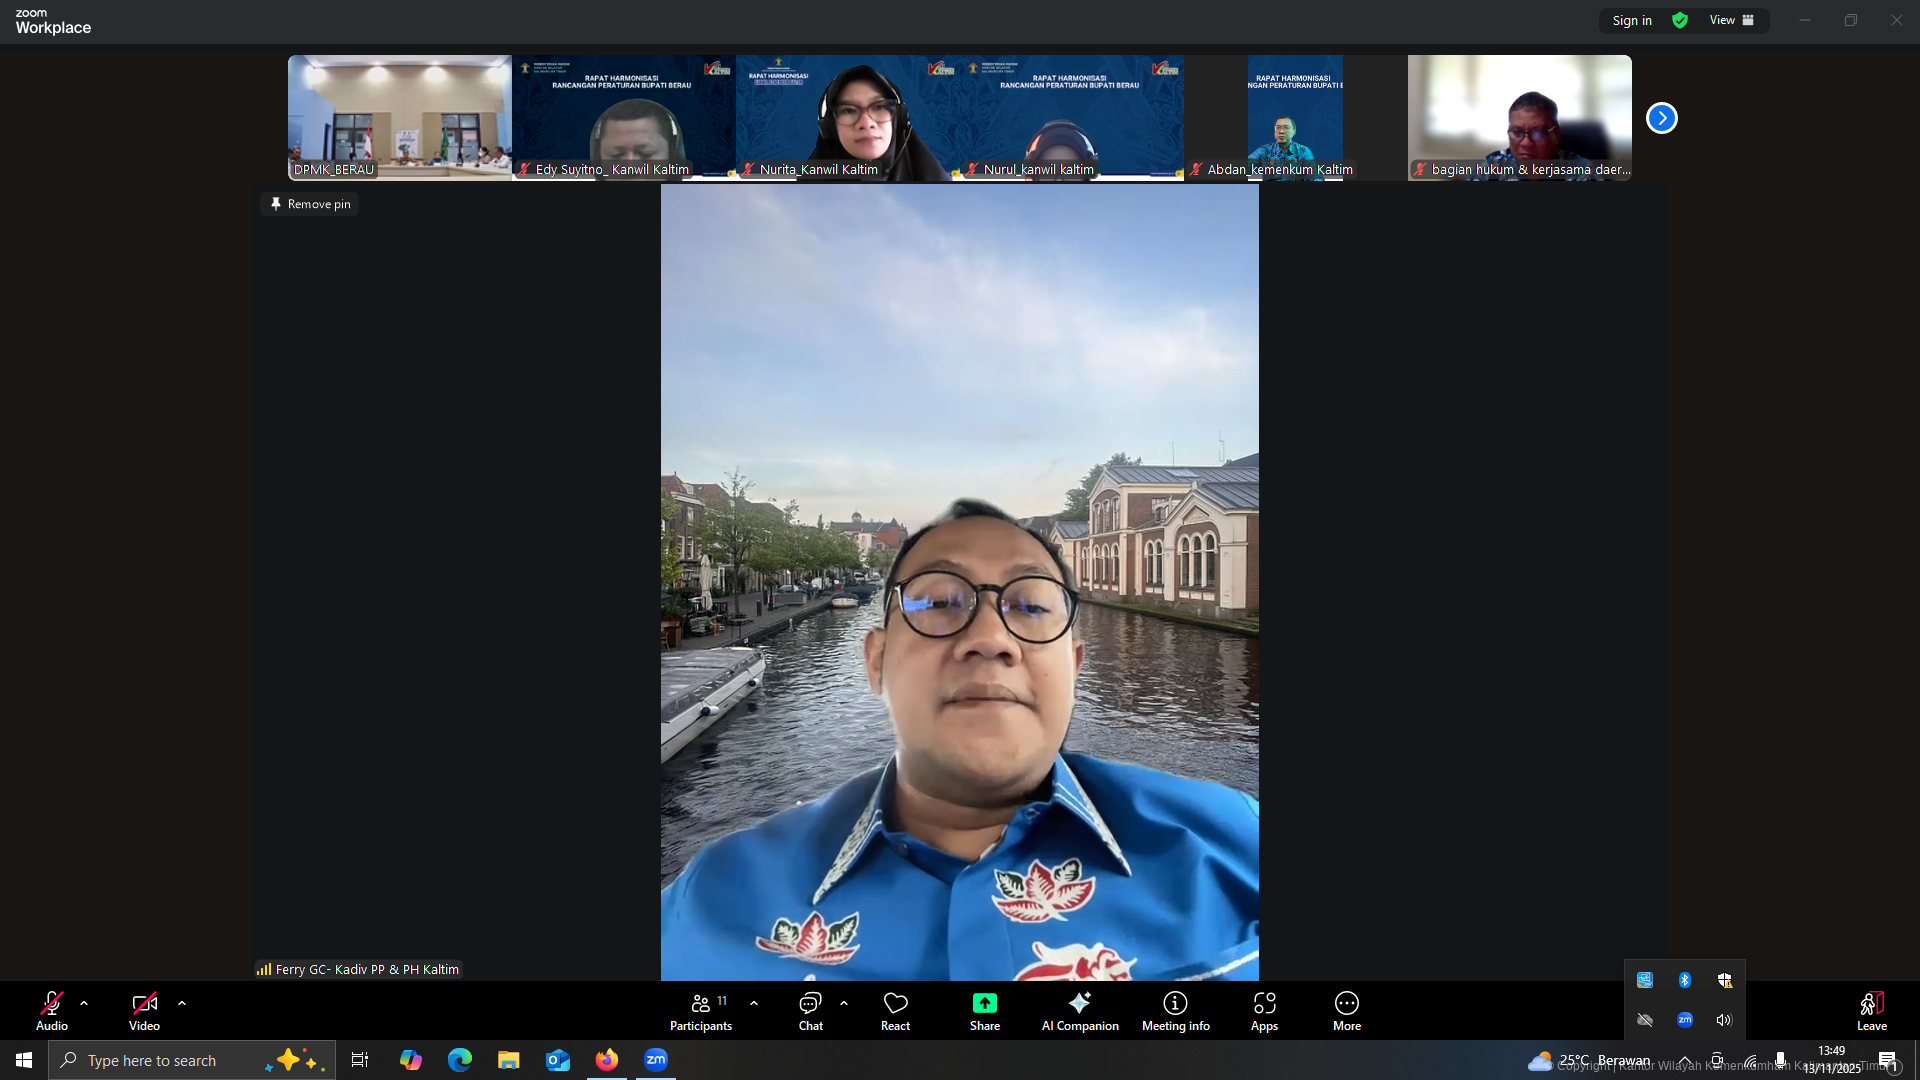Remove pin from the pinned video

[x=310, y=204]
